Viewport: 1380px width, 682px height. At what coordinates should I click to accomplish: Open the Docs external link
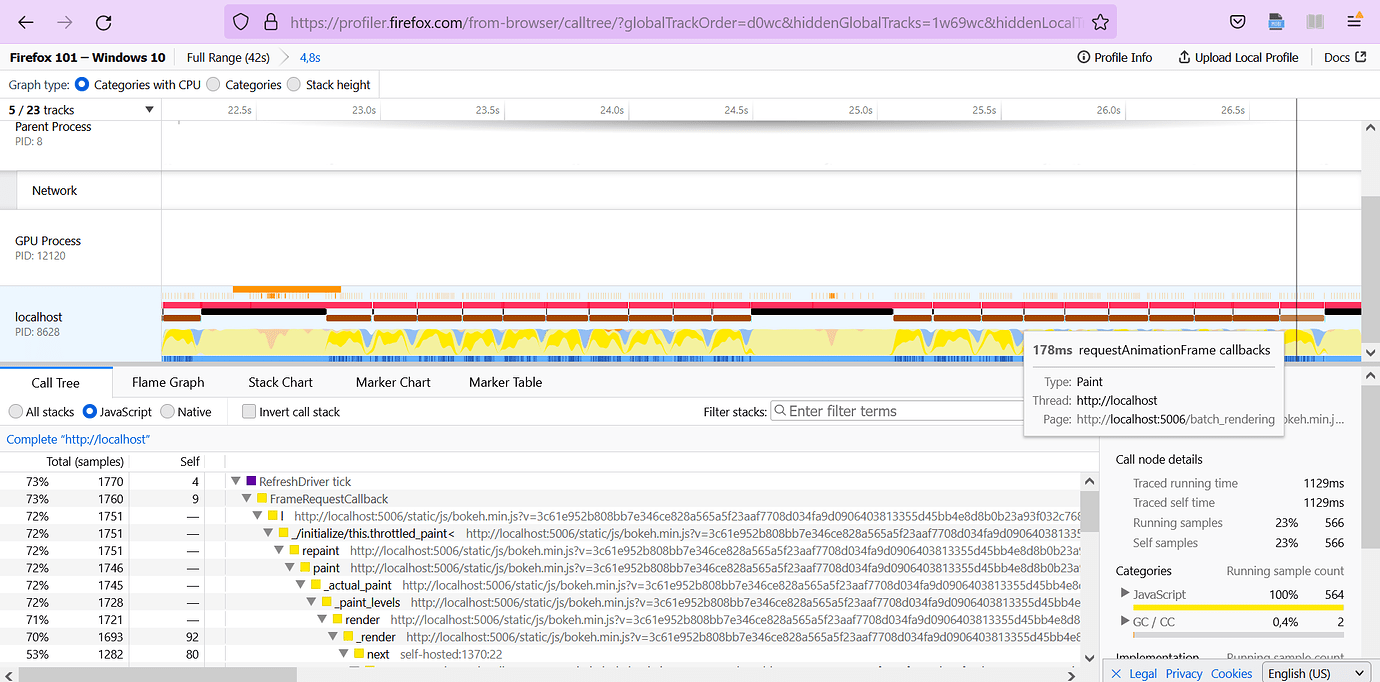point(1345,58)
